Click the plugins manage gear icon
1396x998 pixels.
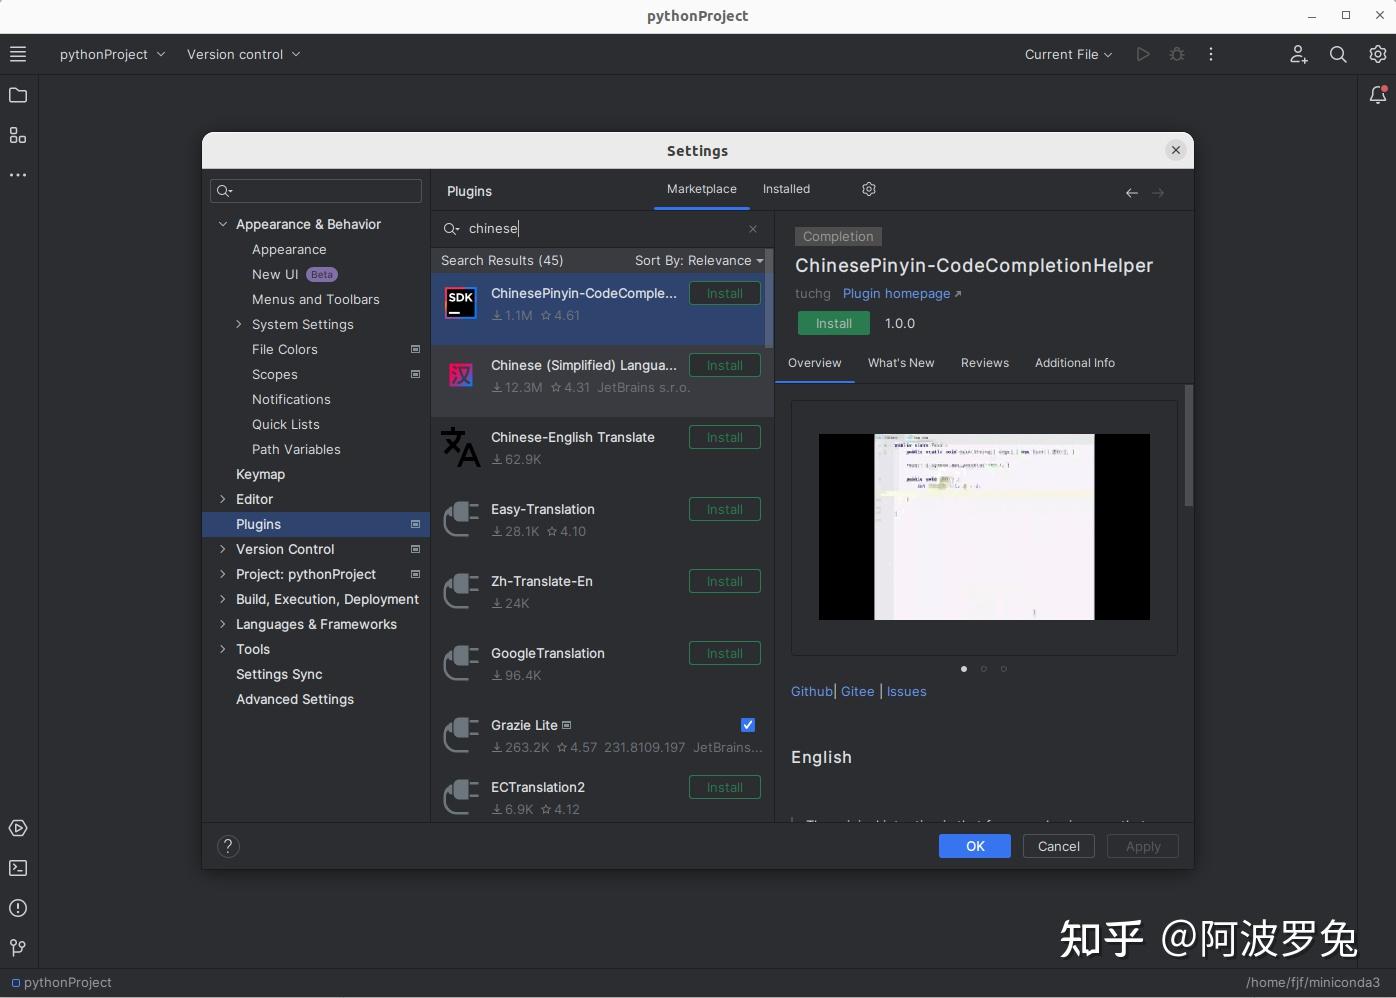[869, 189]
